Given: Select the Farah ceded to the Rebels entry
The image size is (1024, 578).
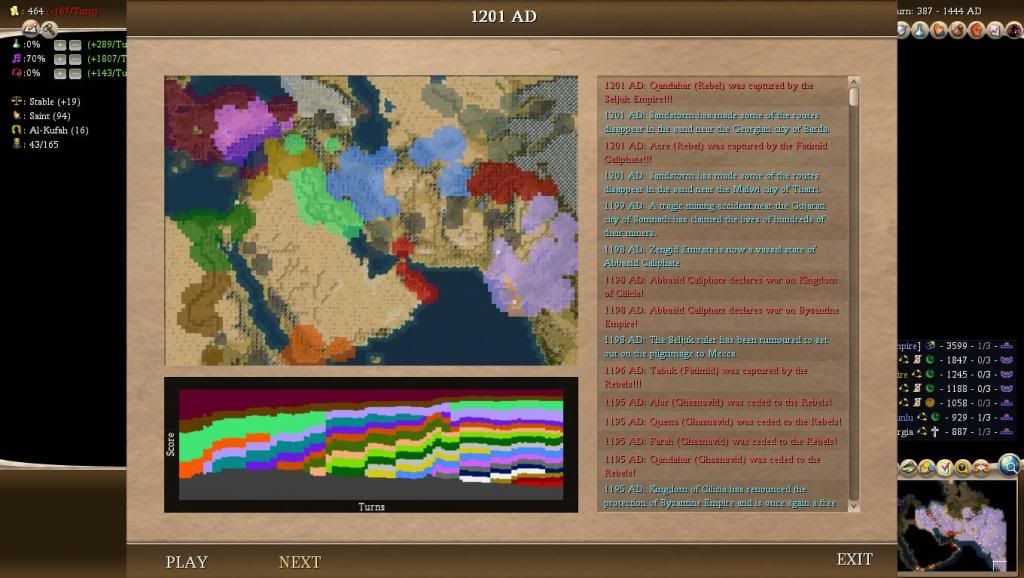Looking at the screenshot, I should pos(722,442).
